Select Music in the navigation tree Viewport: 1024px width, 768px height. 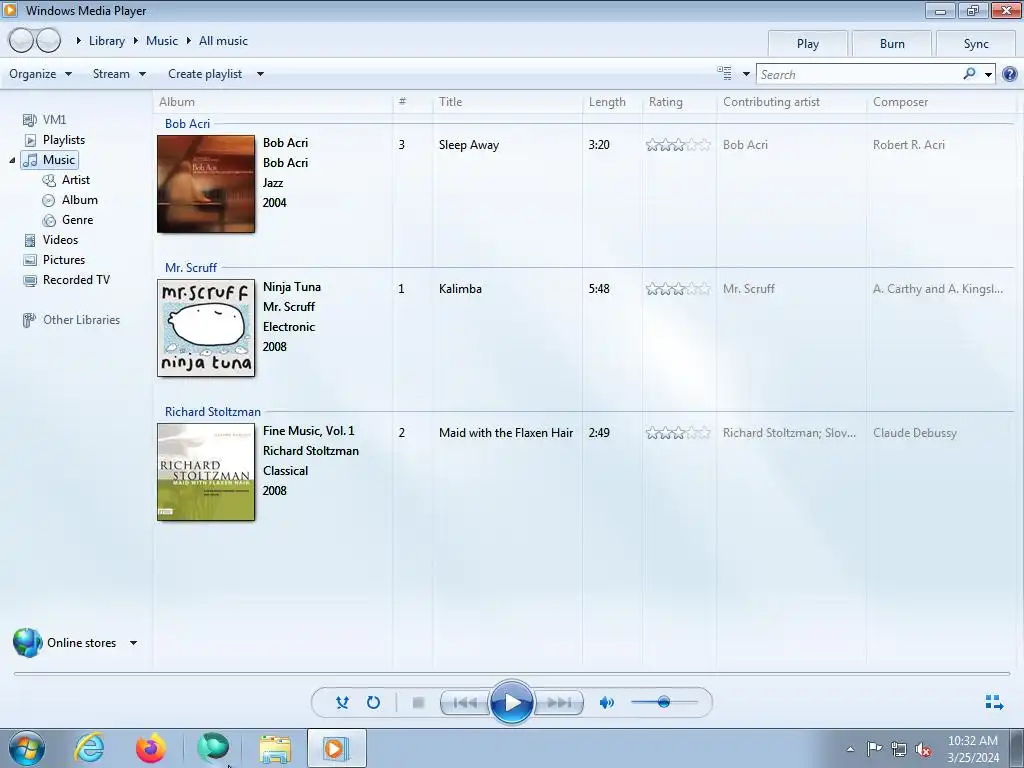pos(50,160)
